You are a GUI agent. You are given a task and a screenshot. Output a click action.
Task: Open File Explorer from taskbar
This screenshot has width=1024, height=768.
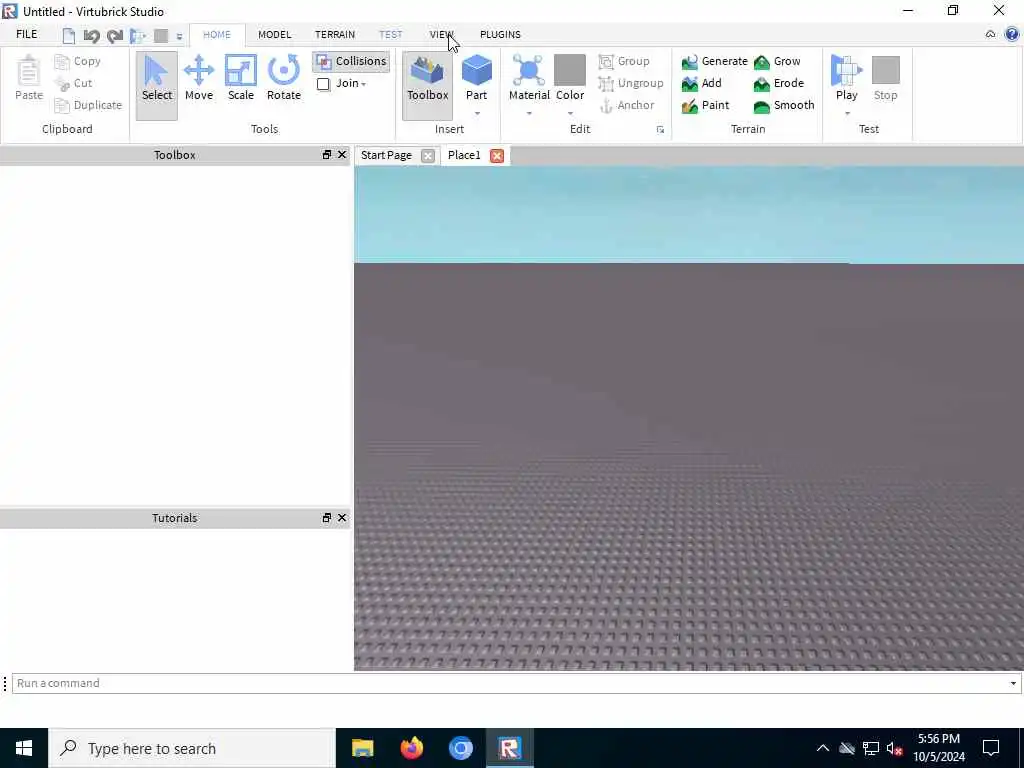click(362, 748)
